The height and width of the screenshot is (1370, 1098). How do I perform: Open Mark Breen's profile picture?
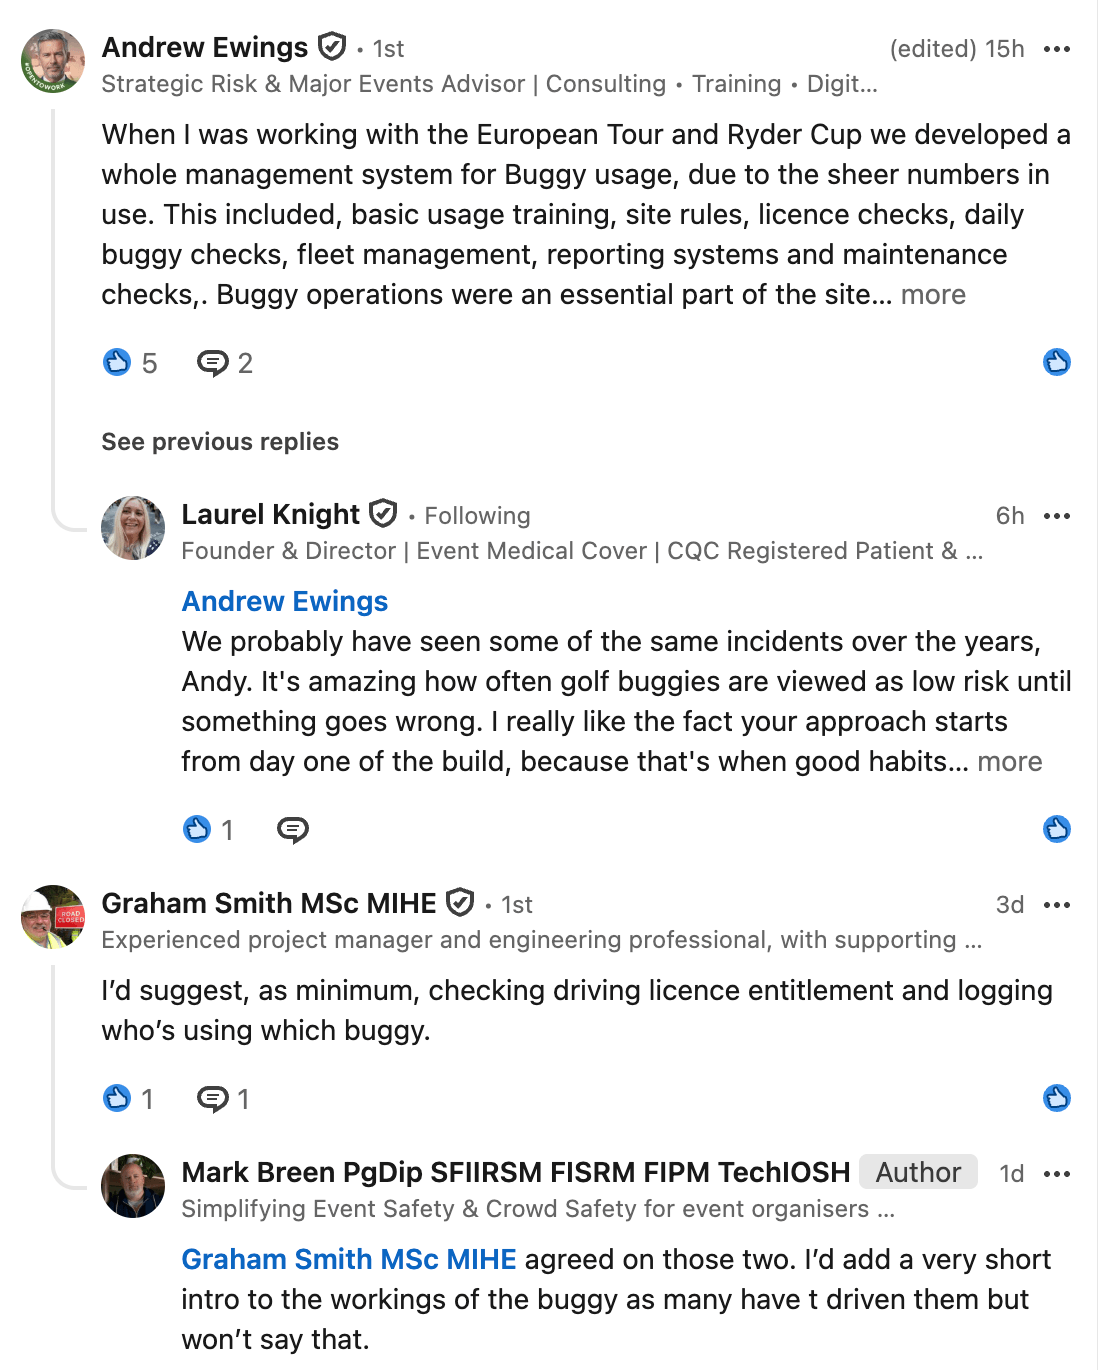coord(133,1186)
